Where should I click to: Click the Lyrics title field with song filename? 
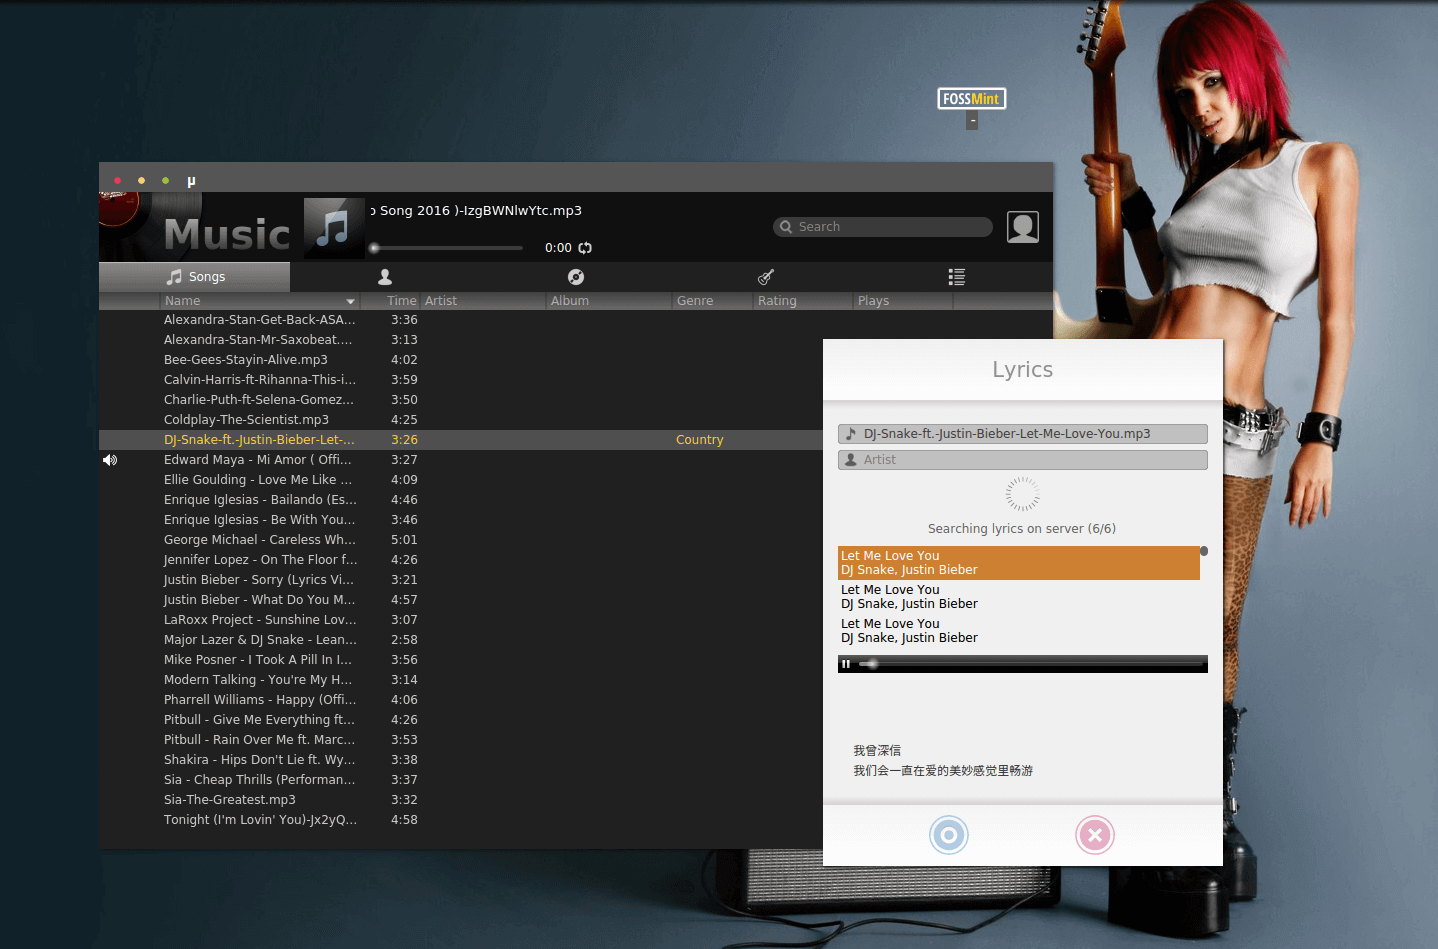(1023, 434)
